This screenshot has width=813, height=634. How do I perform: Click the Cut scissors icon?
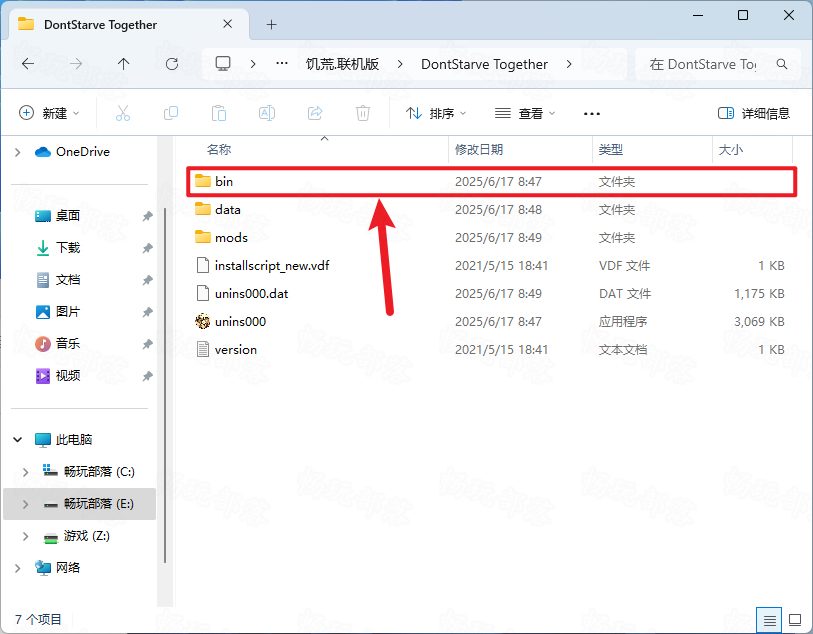[x=123, y=113]
